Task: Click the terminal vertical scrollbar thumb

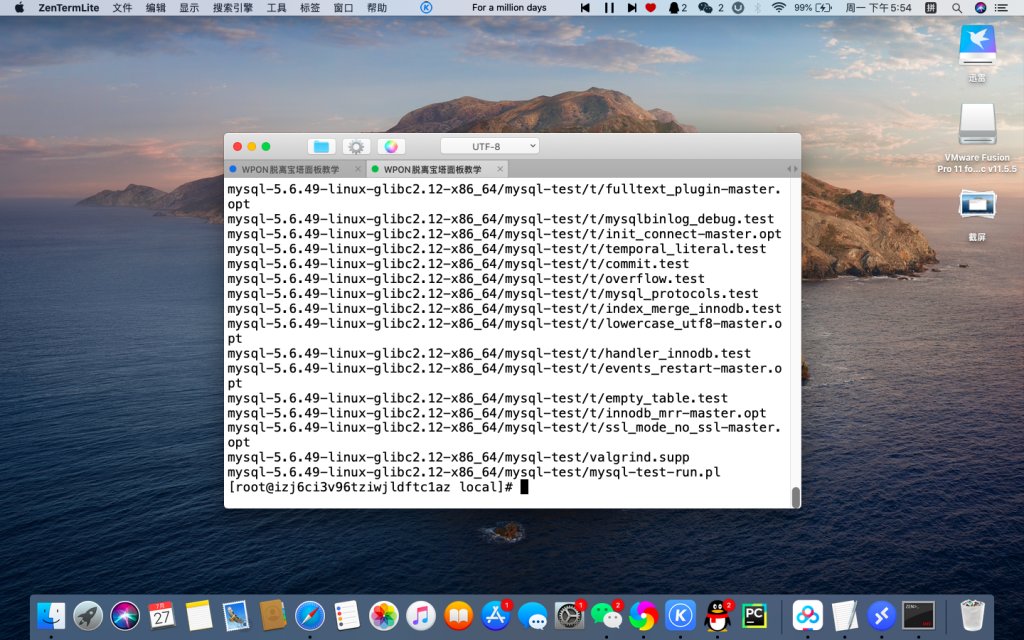Action: click(795, 497)
